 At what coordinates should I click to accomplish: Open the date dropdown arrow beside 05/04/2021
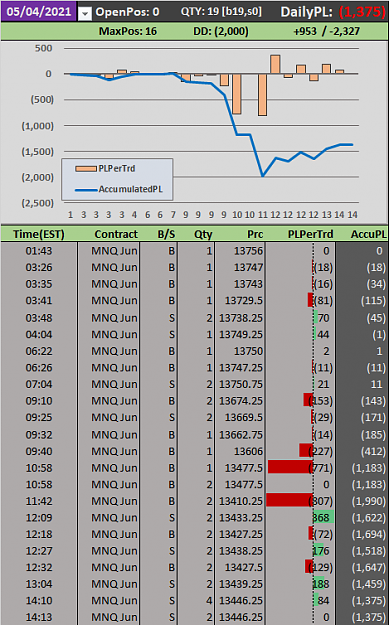[x=84, y=13]
